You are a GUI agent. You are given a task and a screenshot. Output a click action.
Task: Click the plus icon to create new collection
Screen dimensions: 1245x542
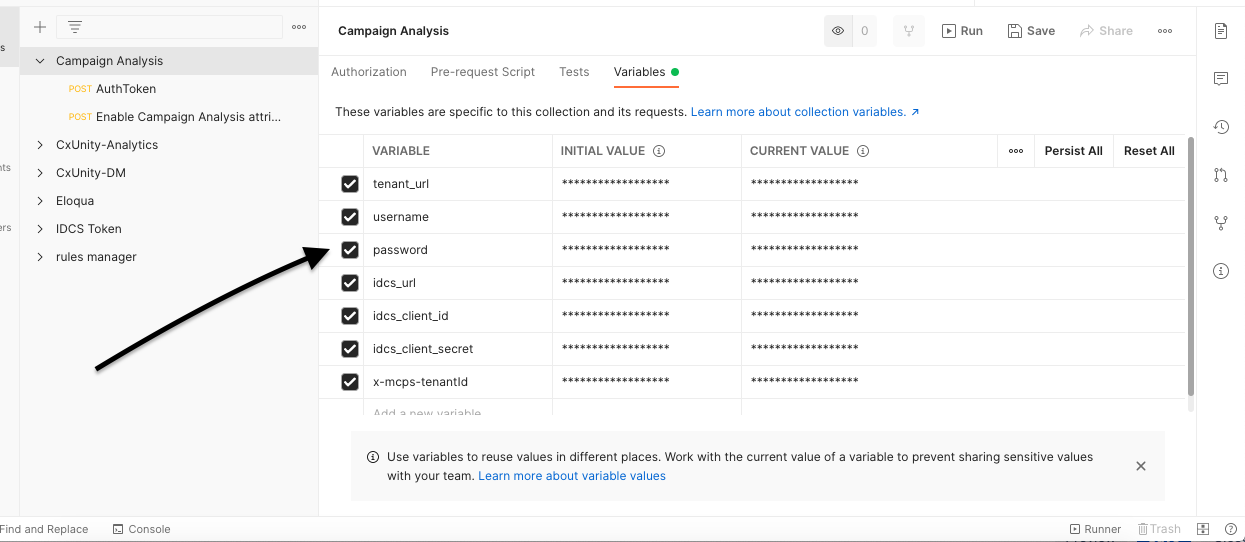40,27
